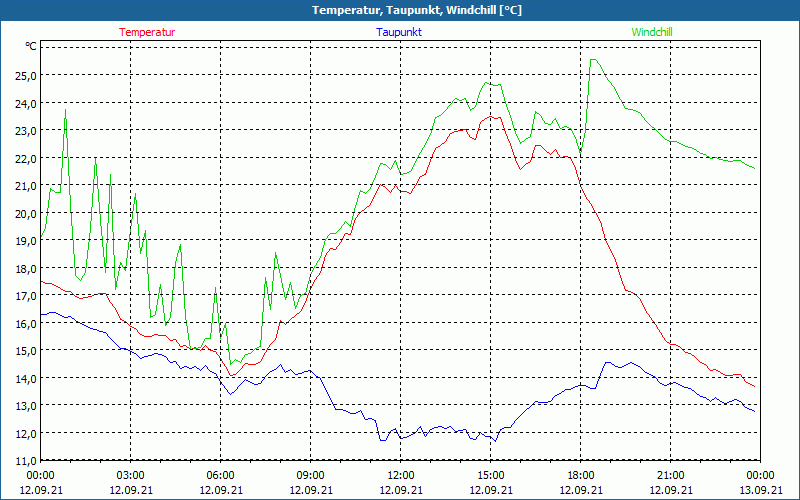Click the °C unit label on y-axis

pyautogui.click(x=31, y=46)
